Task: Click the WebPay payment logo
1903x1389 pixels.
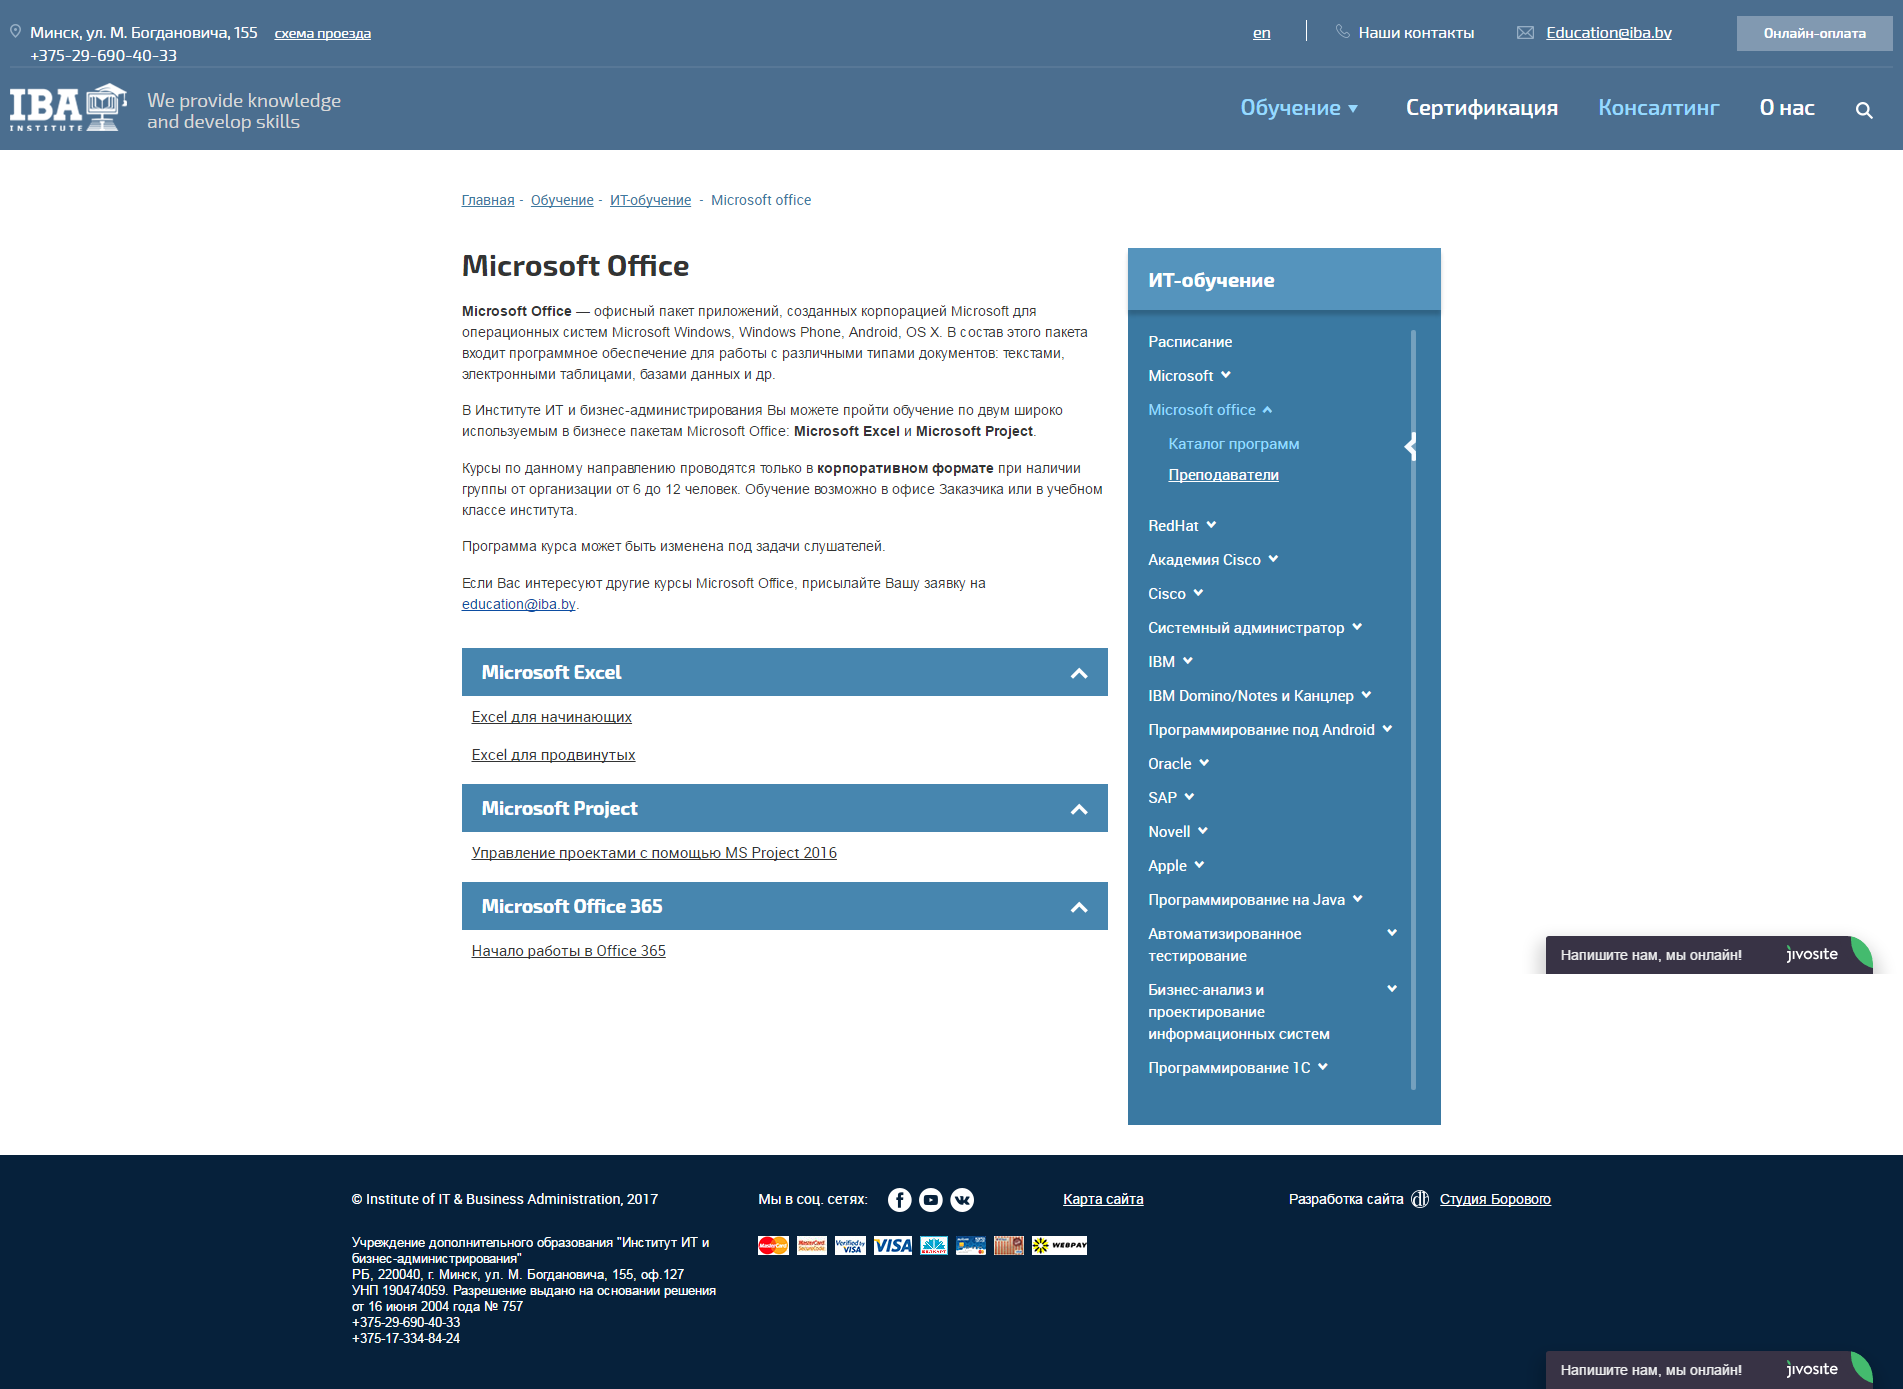Action: point(1060,1245)
